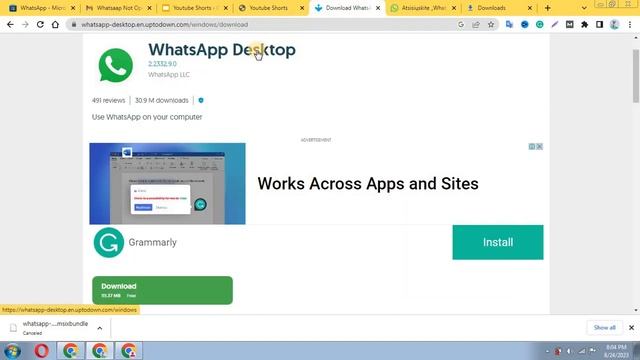This screenshot has height=360, width=640.
Task: Open the browser home page icon
Action: 55,24
